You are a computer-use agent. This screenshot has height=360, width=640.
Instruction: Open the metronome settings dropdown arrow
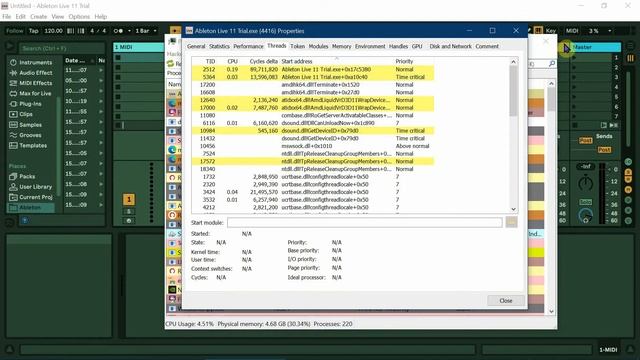tap(129, 31)
